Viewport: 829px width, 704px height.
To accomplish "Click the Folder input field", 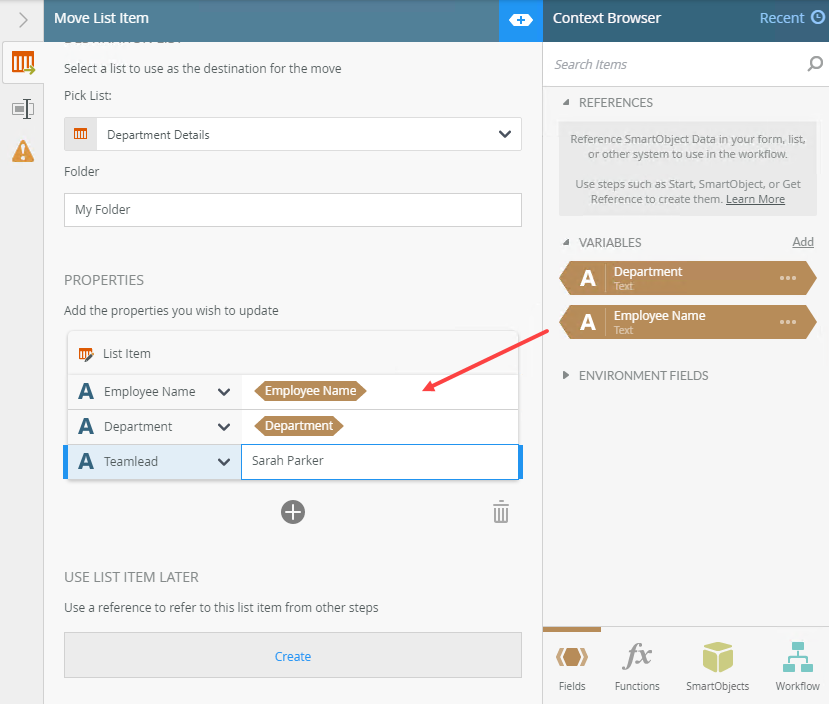I will click(x=293, y=210).
